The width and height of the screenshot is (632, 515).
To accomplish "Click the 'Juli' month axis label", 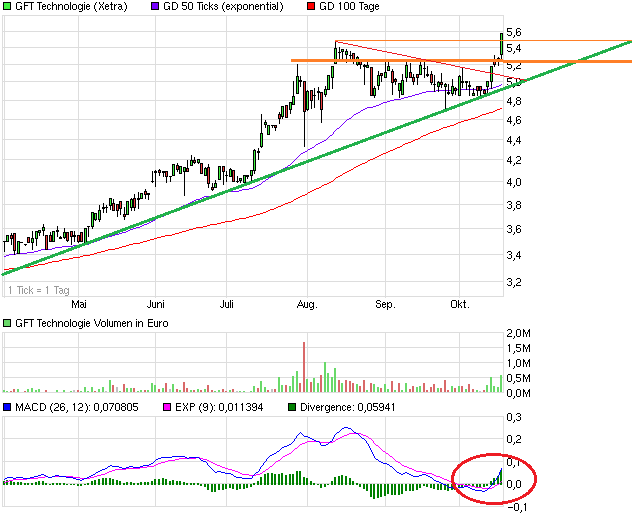I will coord(227,304).
